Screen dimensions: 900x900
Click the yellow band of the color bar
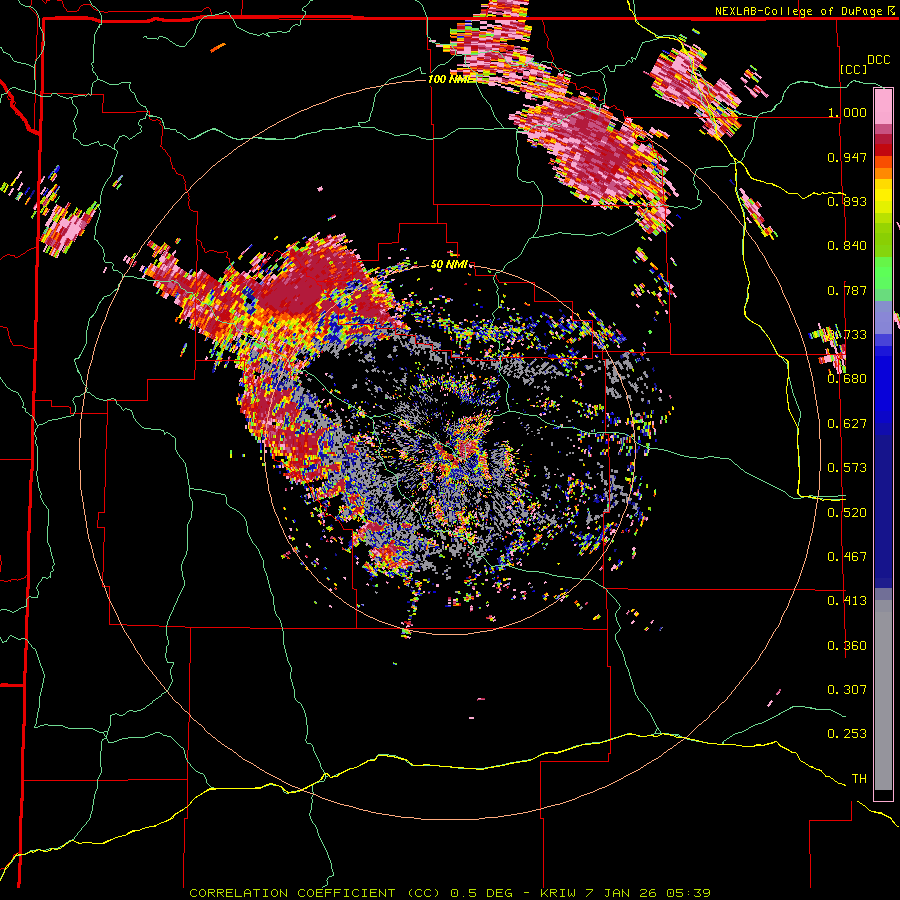coord(883,196)
